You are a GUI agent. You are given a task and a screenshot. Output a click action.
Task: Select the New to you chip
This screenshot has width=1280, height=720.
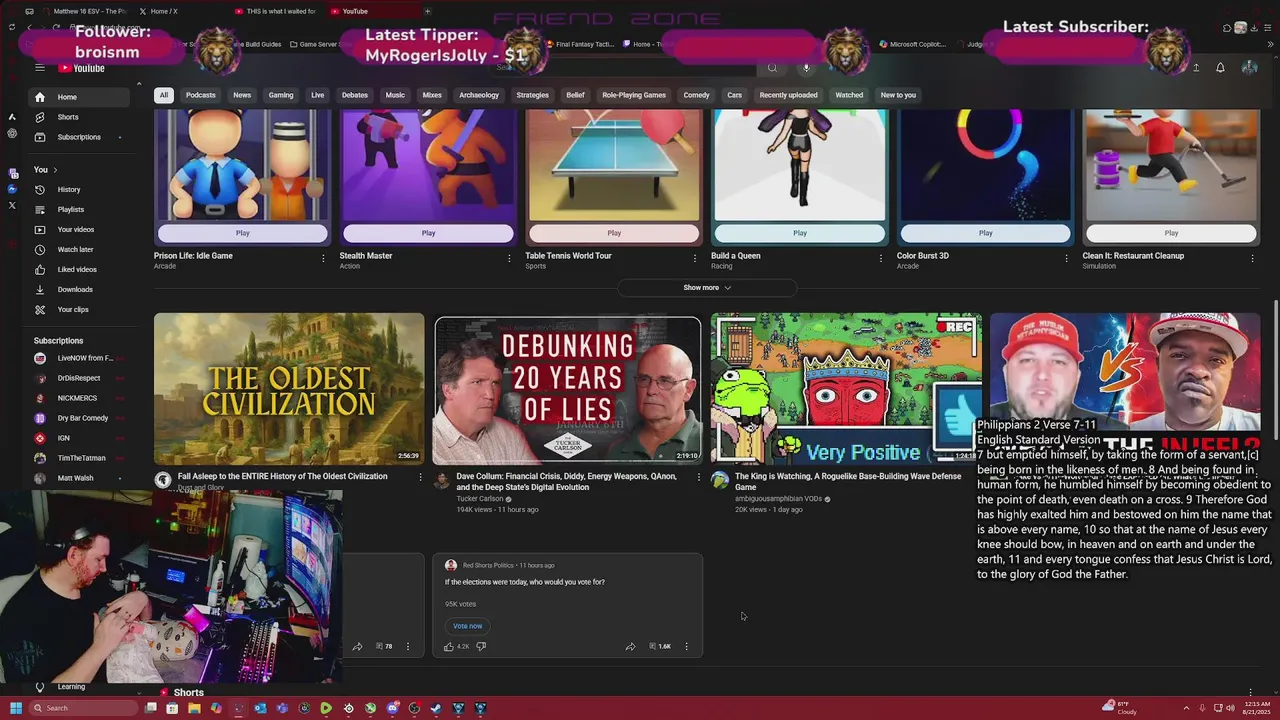898,95
